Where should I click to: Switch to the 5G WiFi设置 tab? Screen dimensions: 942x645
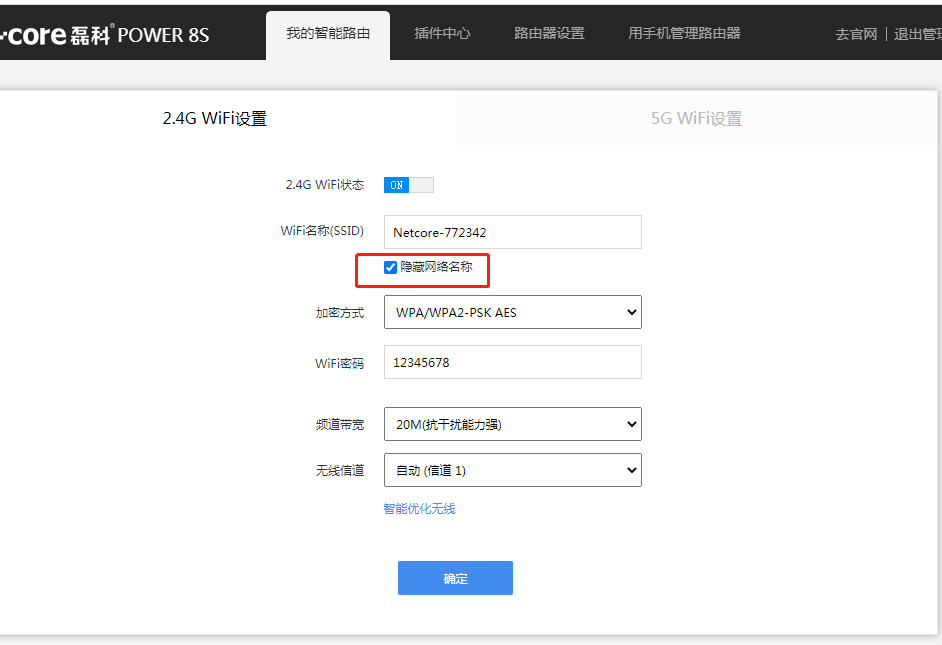(698, 117)
